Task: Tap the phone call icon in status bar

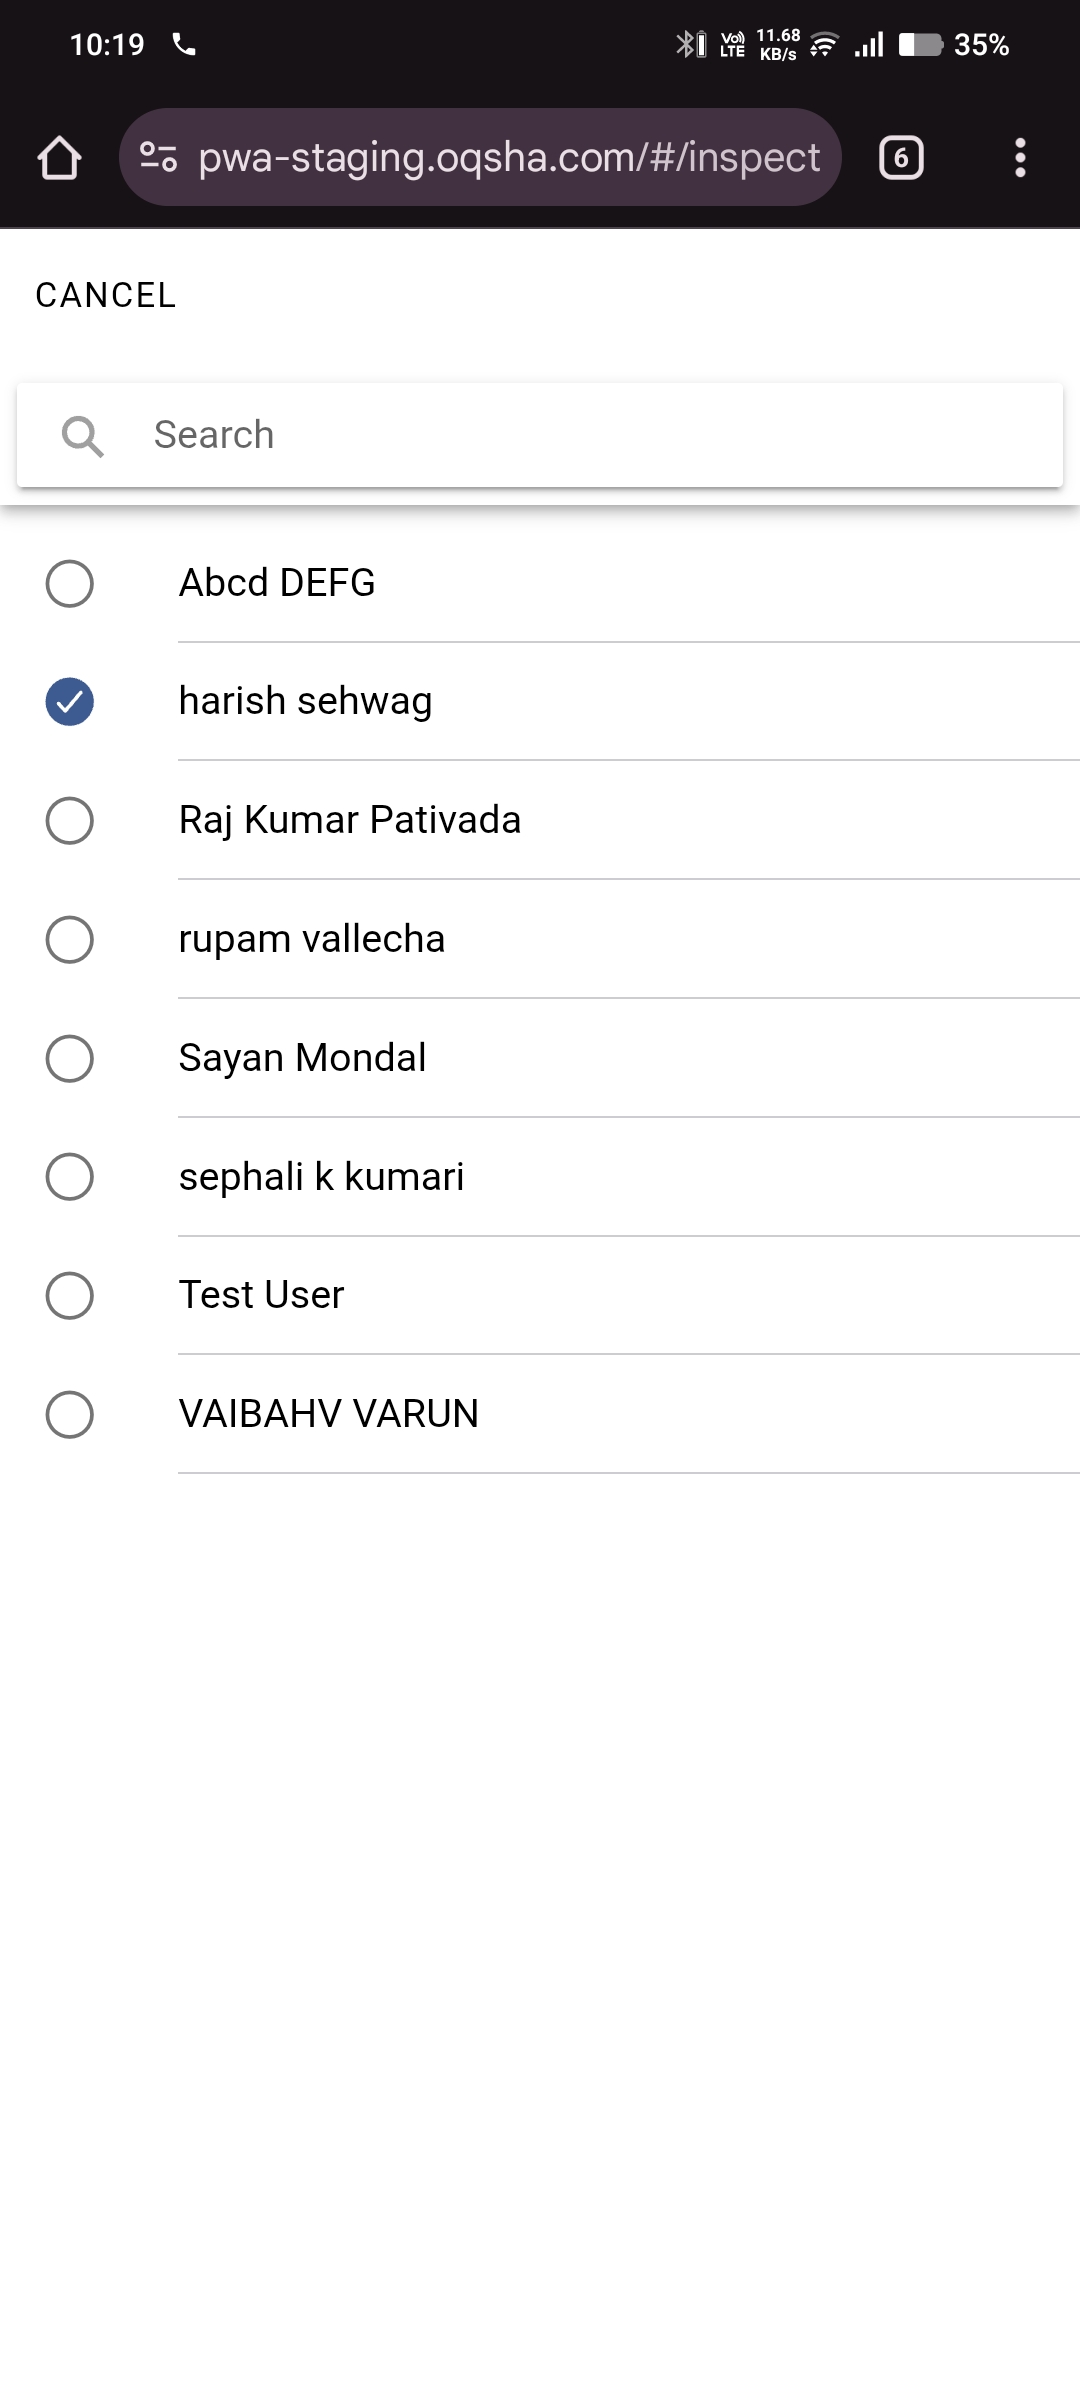Action: tap(184, 44)
